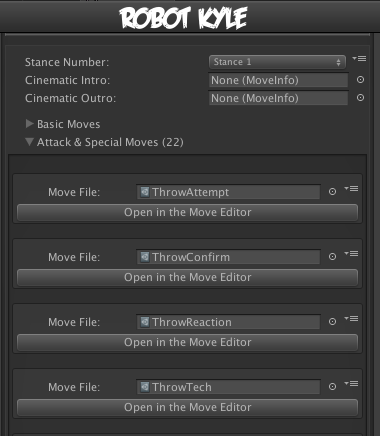Click the object picker circle for ThrowAttempt
Image resolution: width=380 pixels, height=436 pixels.
pyautogui.click(x=332, y=192)
